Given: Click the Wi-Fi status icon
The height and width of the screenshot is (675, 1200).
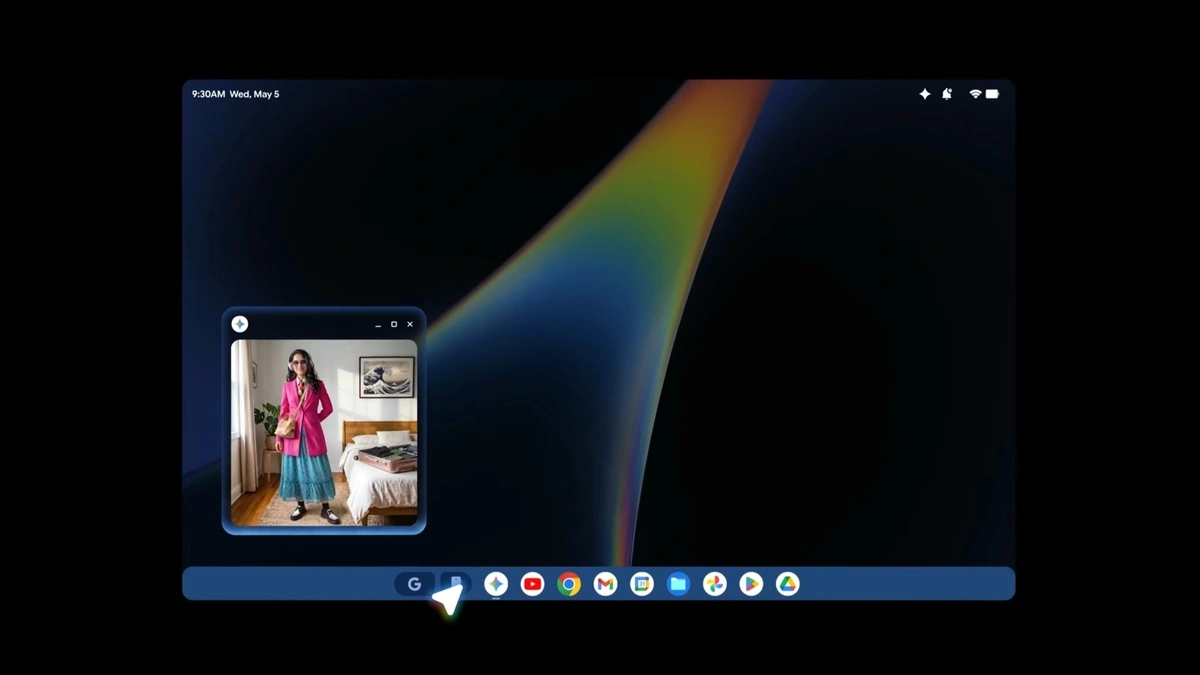Looking at the screenshot, I should click(x=975, y=94).
